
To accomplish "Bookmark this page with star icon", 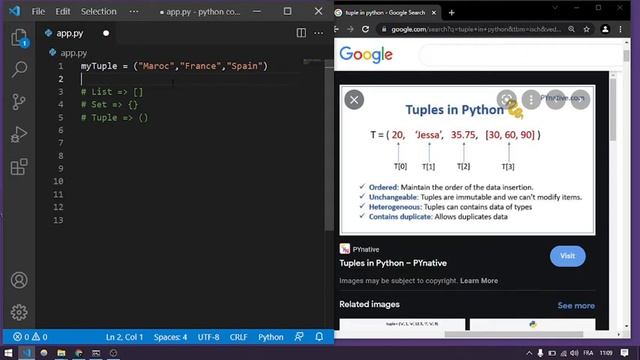I will tap(587, 29).
